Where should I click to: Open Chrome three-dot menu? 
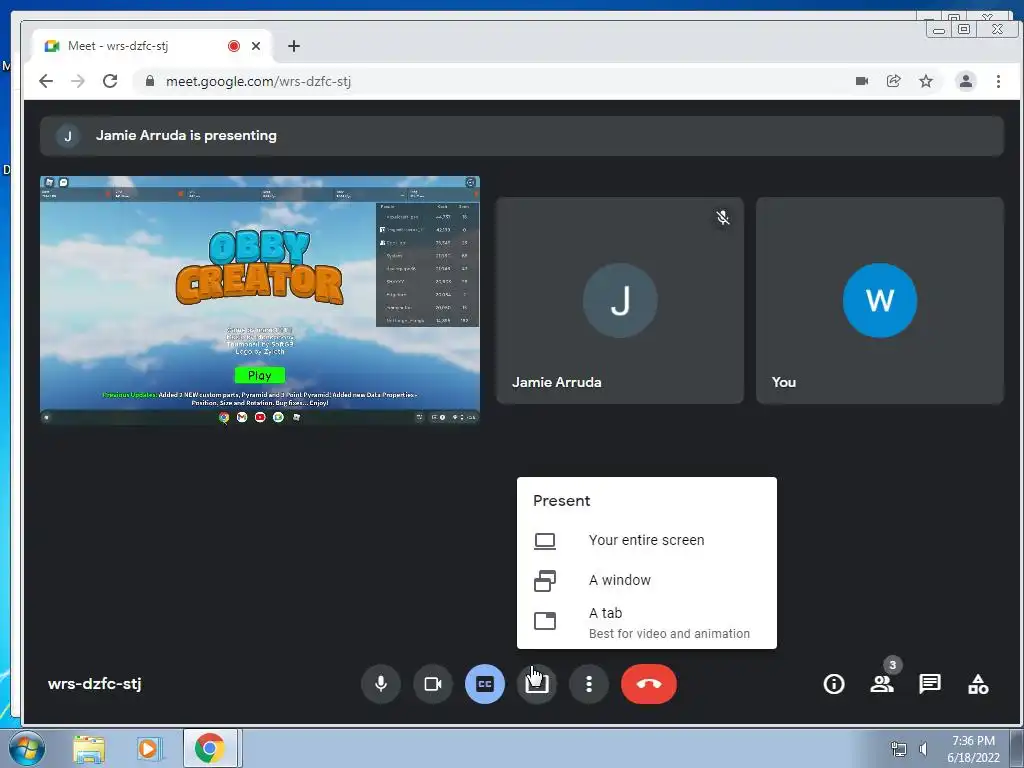998,81
